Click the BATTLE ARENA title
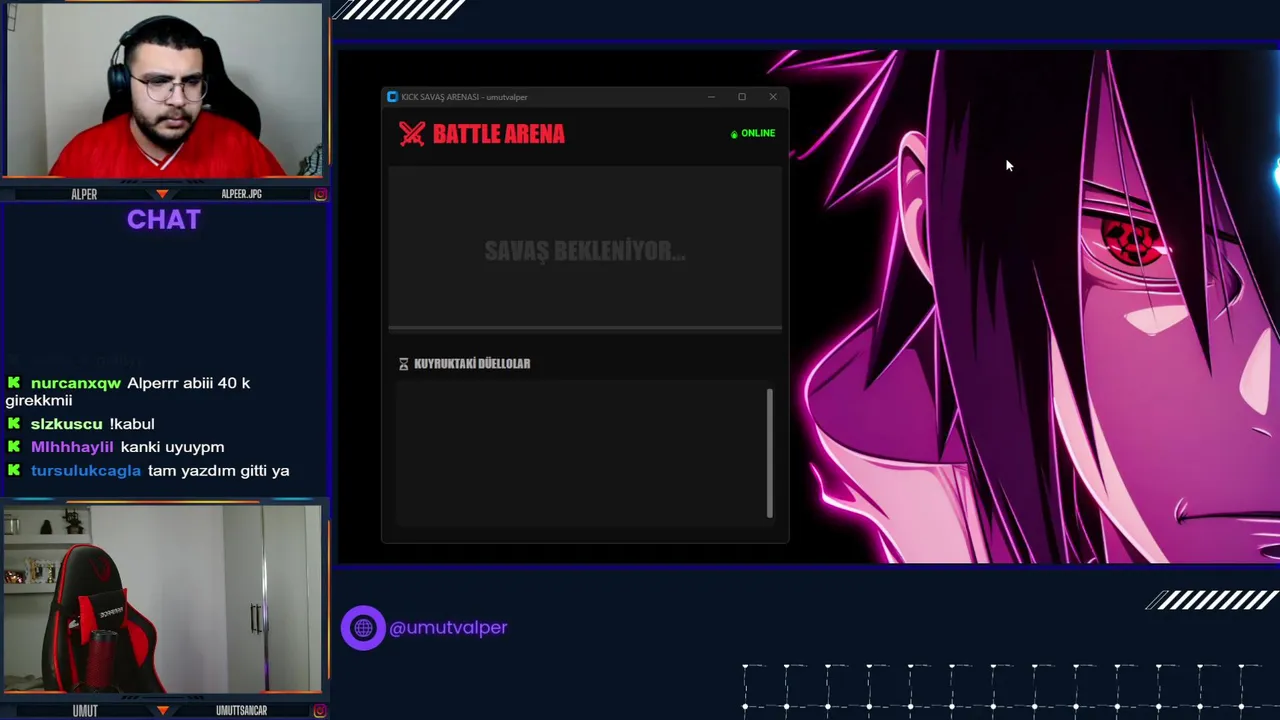 point(498,134)
